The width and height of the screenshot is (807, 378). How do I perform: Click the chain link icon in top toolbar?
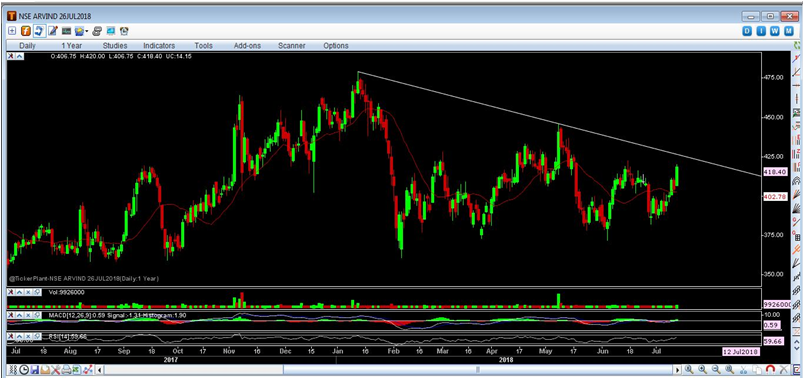click(x=97, y=31)
